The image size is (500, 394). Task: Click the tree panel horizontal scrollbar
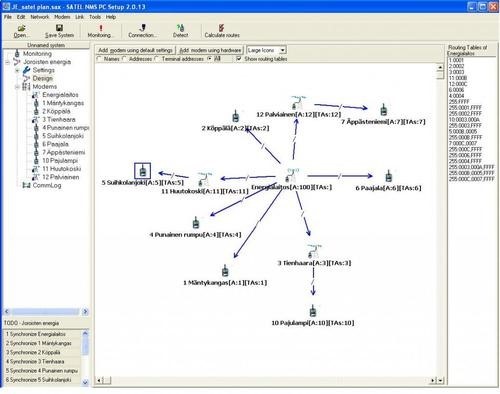[46, 312]
